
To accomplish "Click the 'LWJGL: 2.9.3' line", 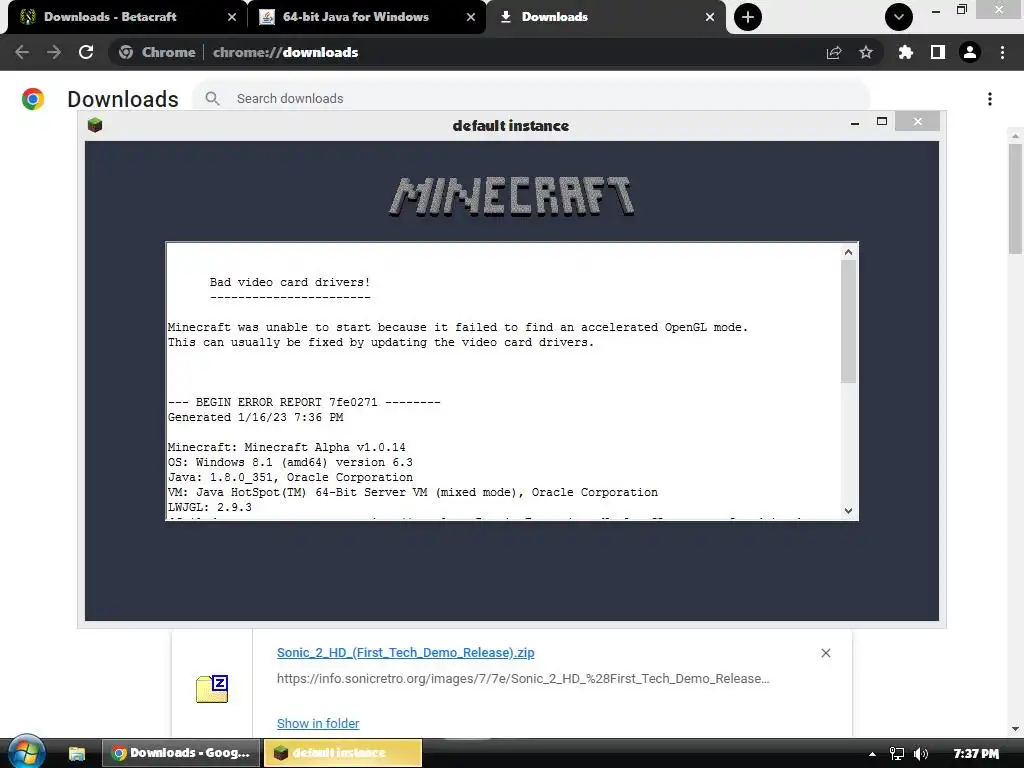I will pos(210,507).
